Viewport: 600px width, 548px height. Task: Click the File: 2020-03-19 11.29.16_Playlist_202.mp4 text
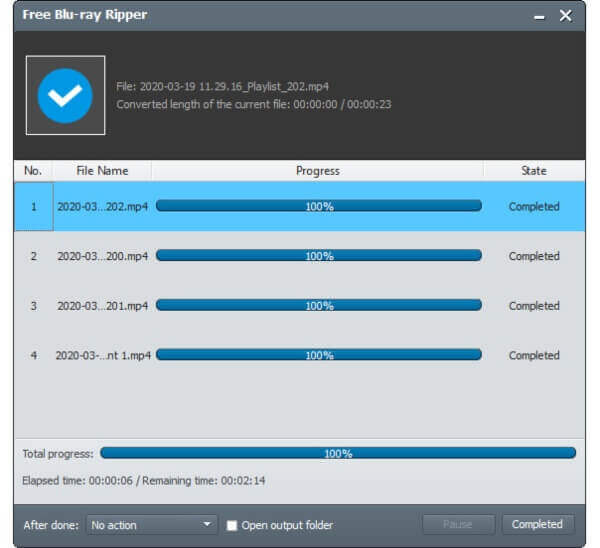point(222,86)
